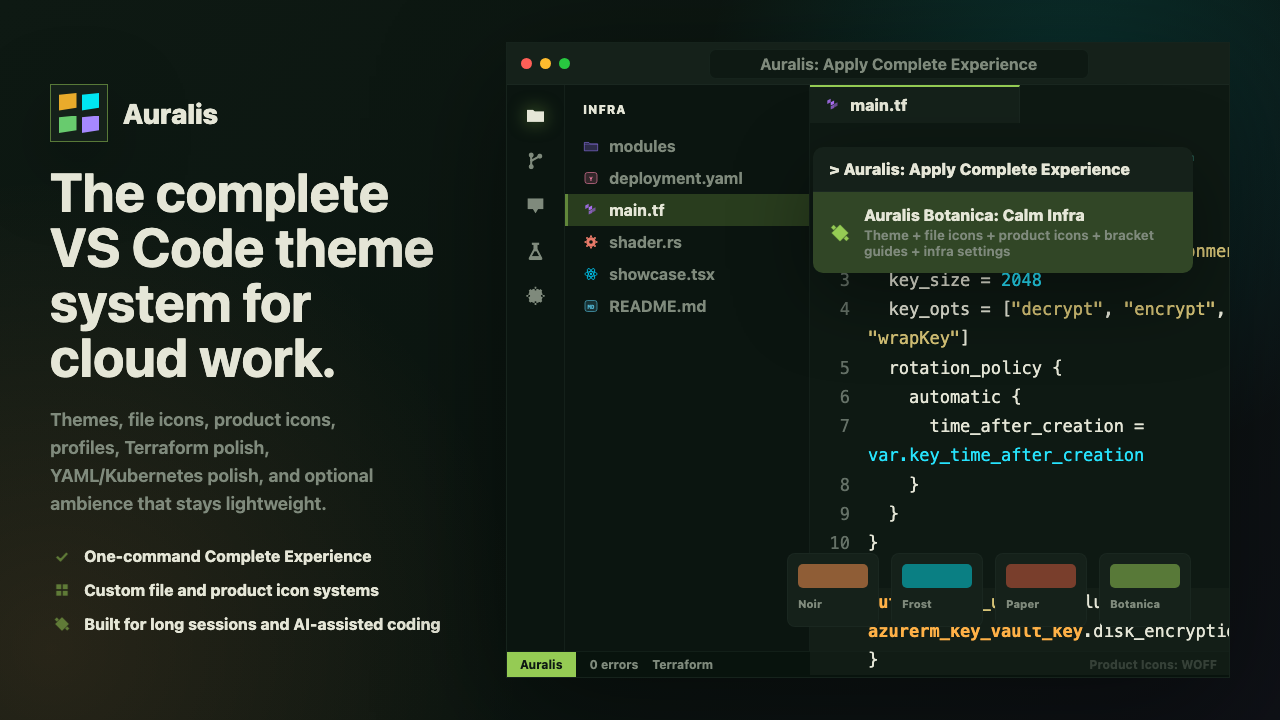1280x720 pixels.
Task: Open the Testing flask icon
Action: click(x=535, y=251)
